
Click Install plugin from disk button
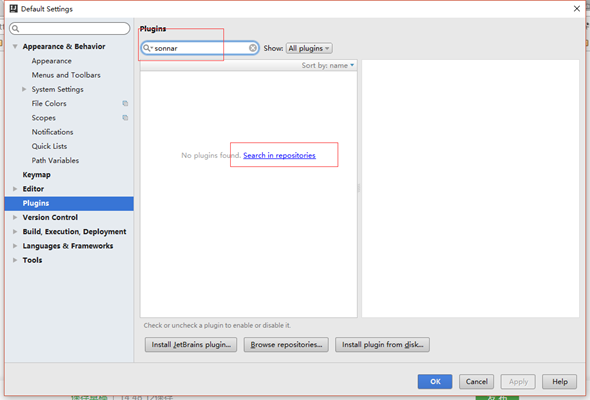[x=382, y=345]
